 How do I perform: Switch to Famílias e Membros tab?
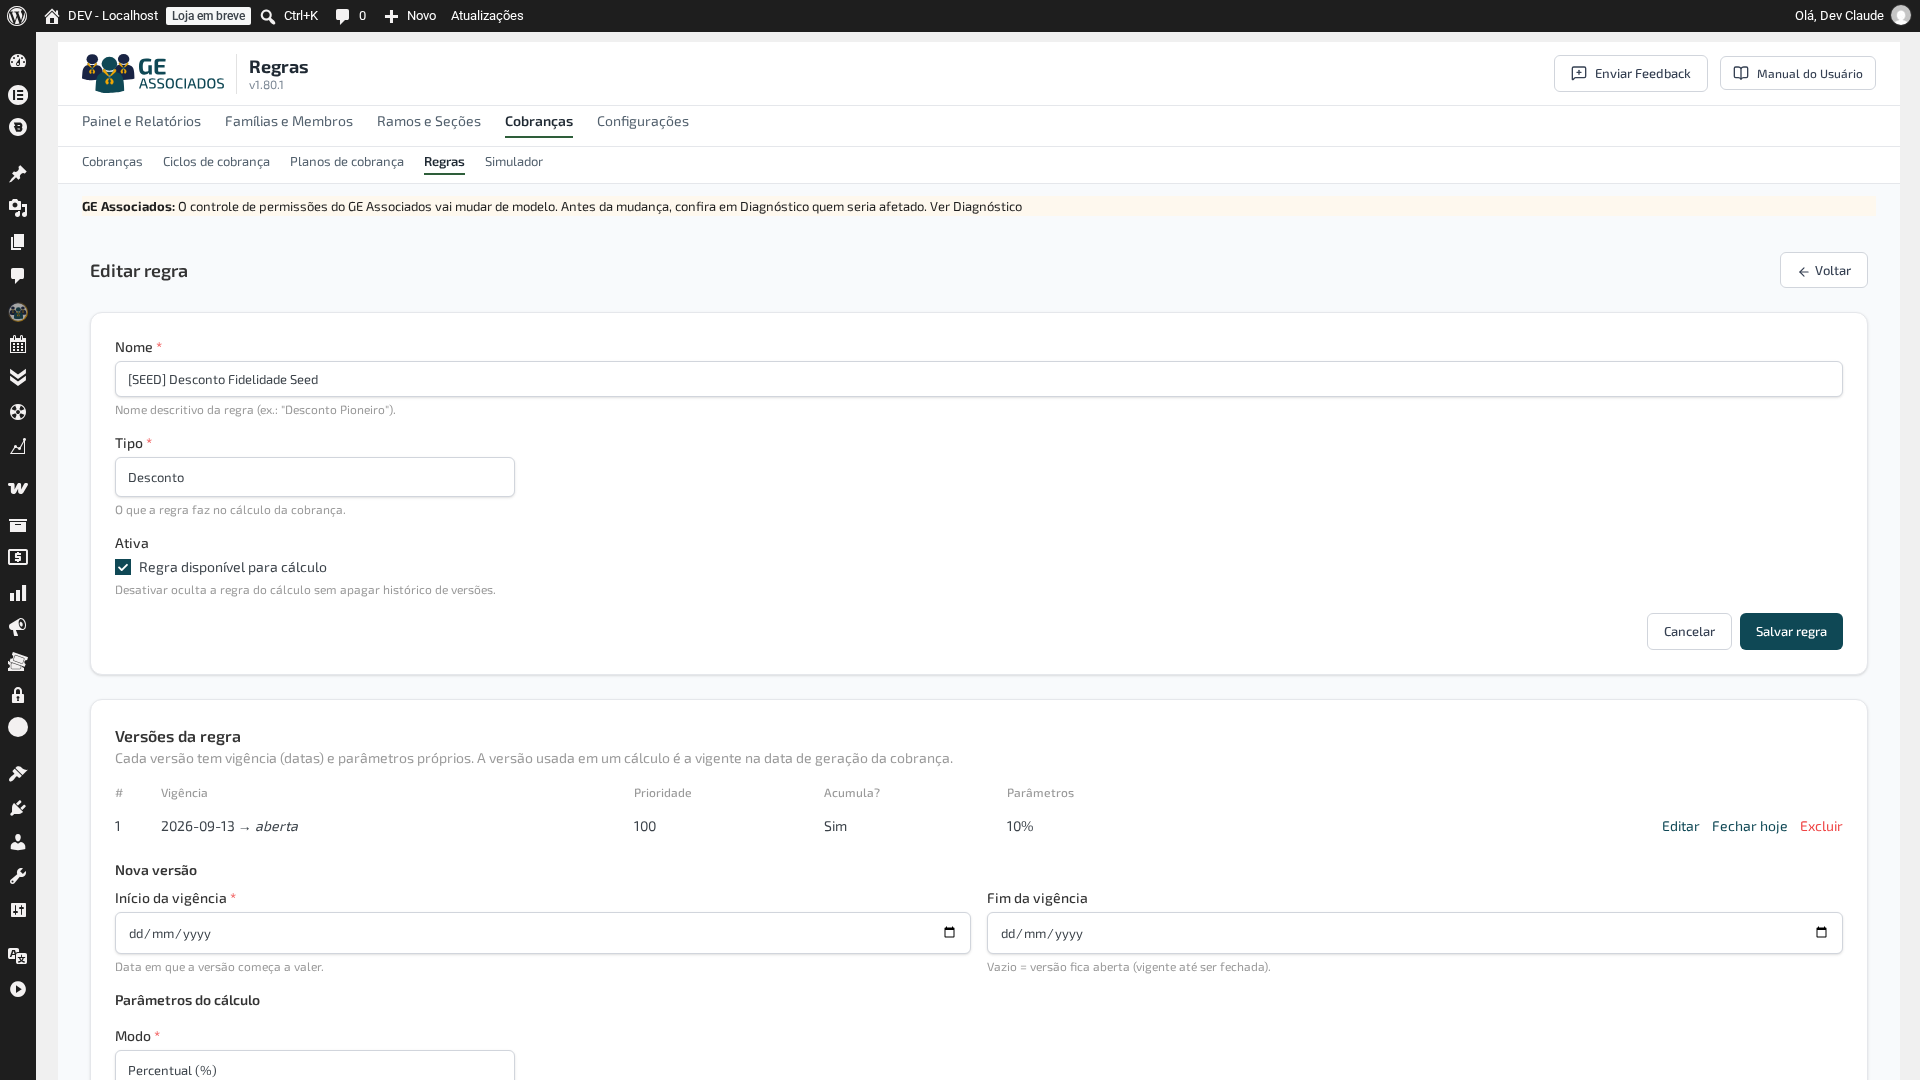pos(289,121)
